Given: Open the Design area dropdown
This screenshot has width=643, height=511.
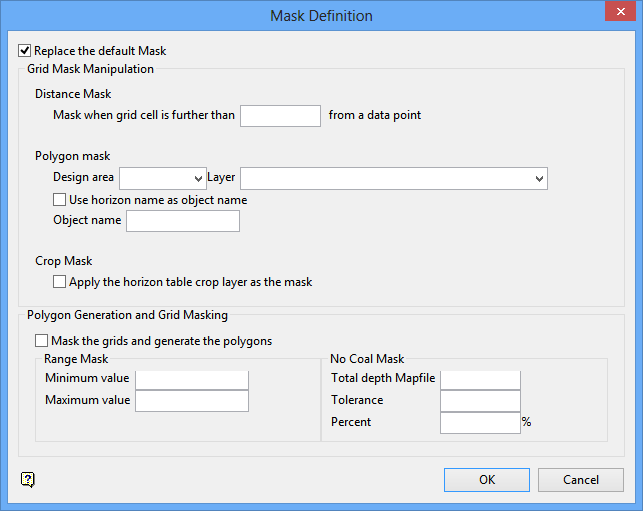Looking at the screenshot, I should pyautogui.click(x=198, y=178).
